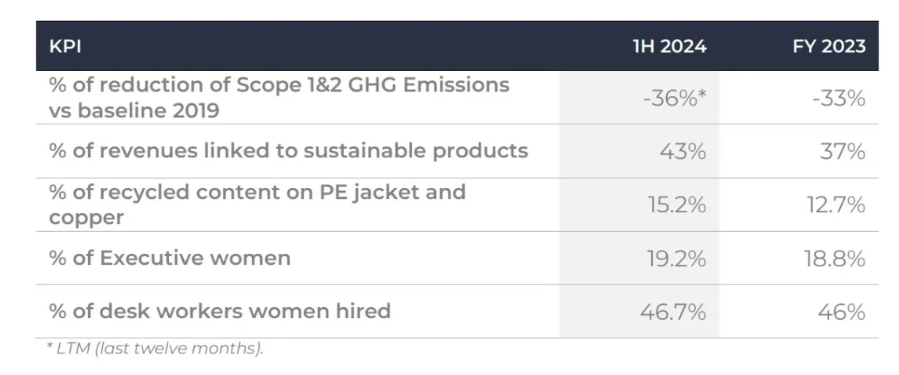Click the 18.8% value cell
Screen dimensions: 899x375
tap(837, 259)
